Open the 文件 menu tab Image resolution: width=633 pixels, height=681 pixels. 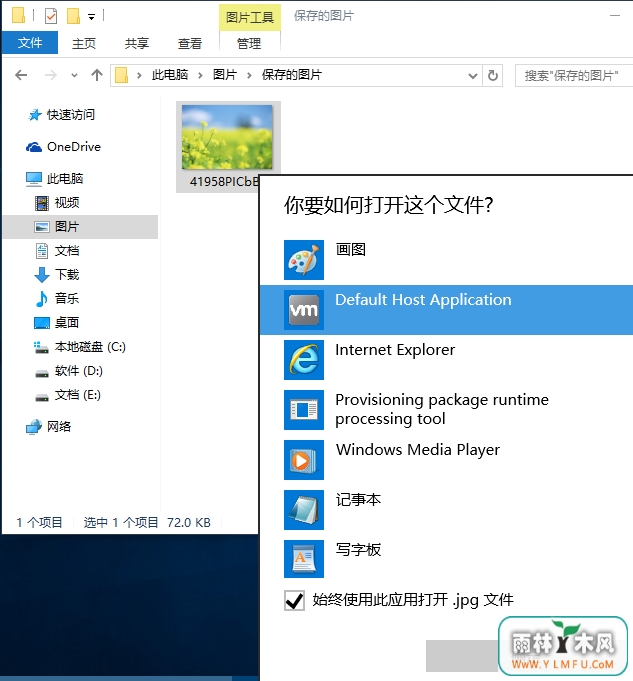tap(30, 43)
